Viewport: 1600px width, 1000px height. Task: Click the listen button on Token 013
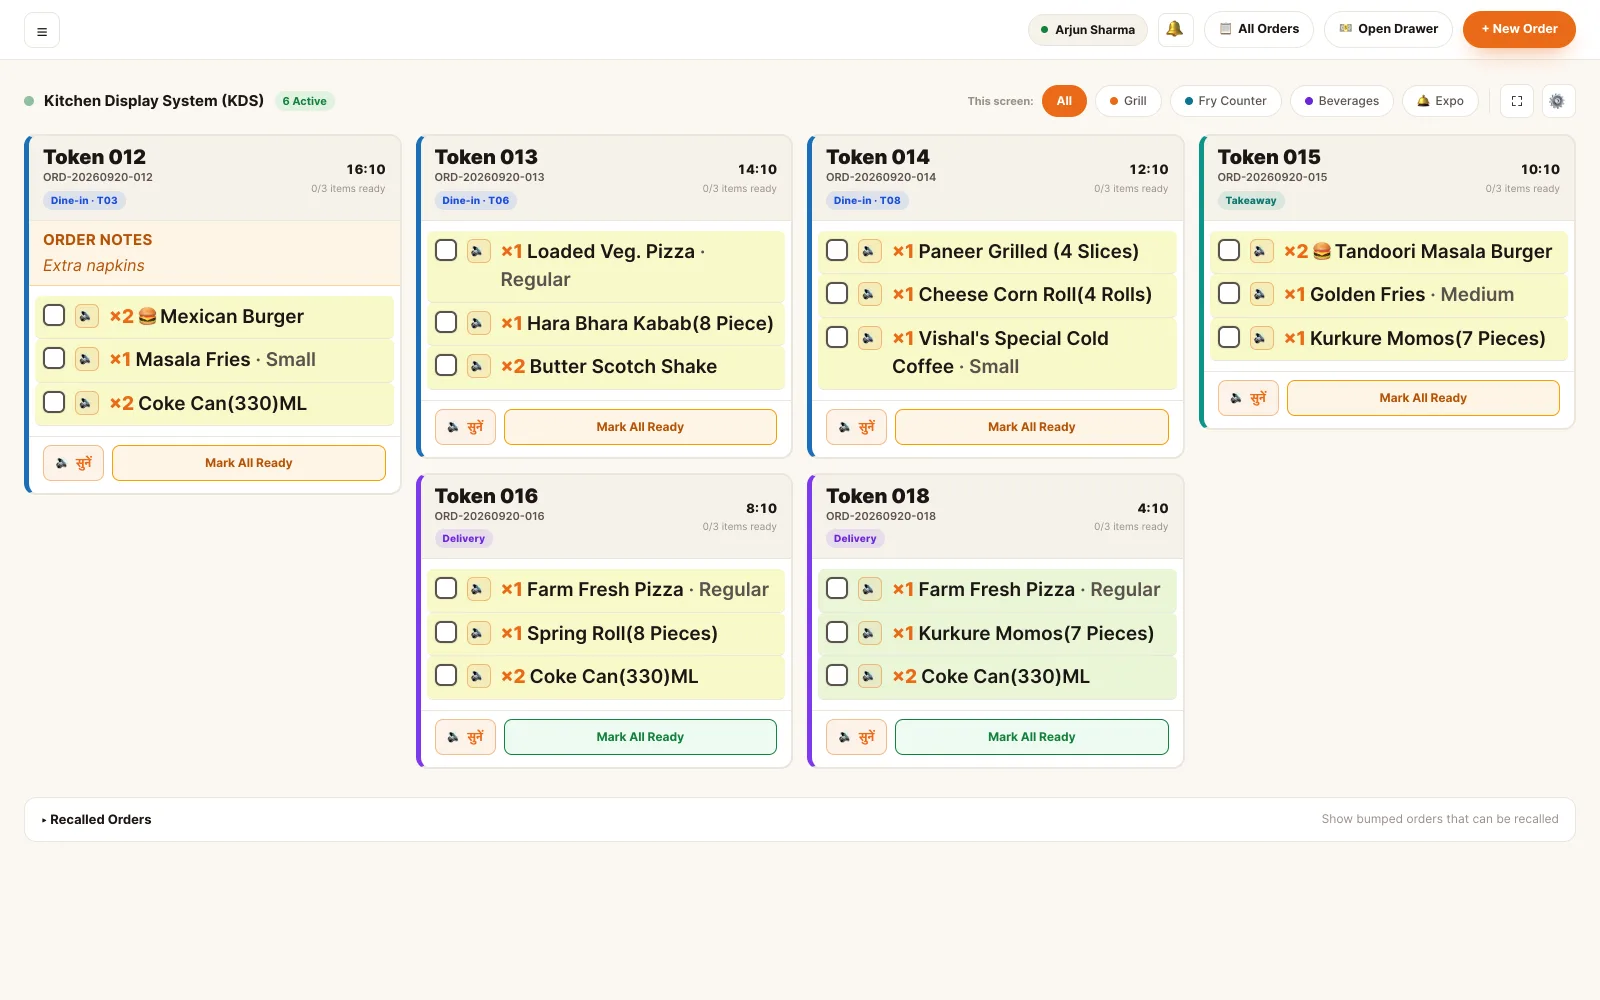(x=465, y=427)
